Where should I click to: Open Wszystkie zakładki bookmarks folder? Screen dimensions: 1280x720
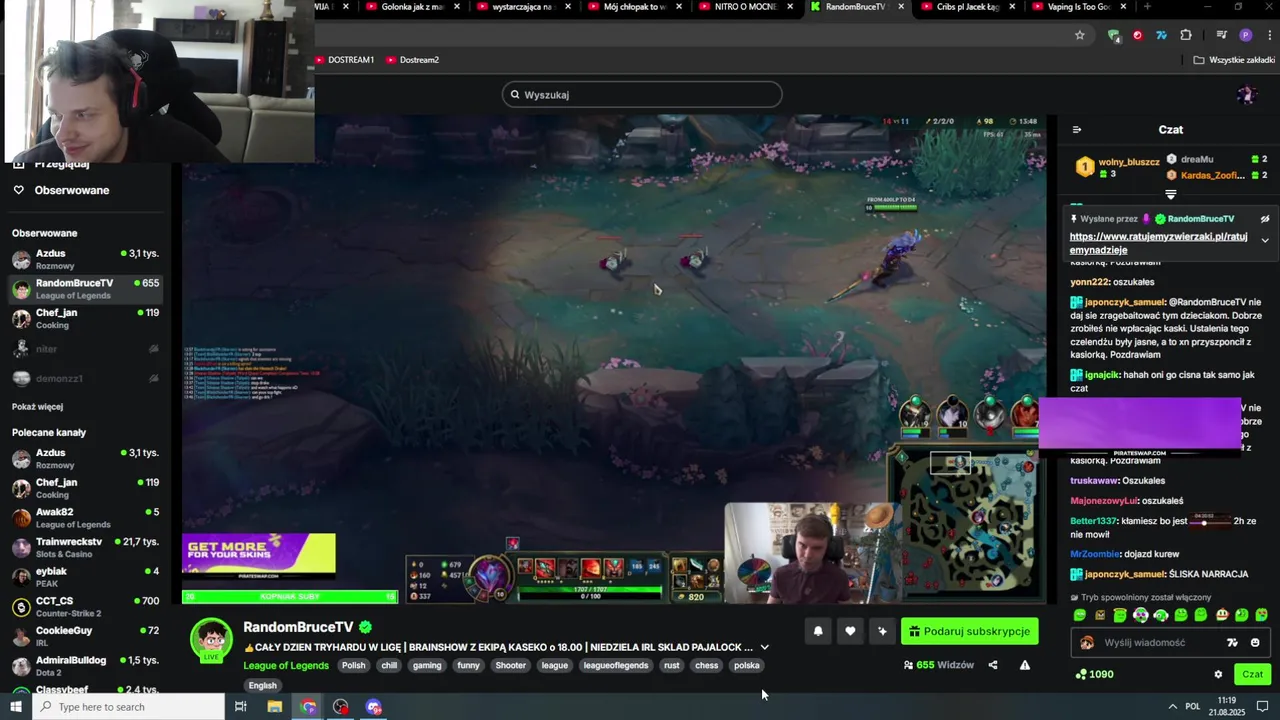pos(1234,60)
